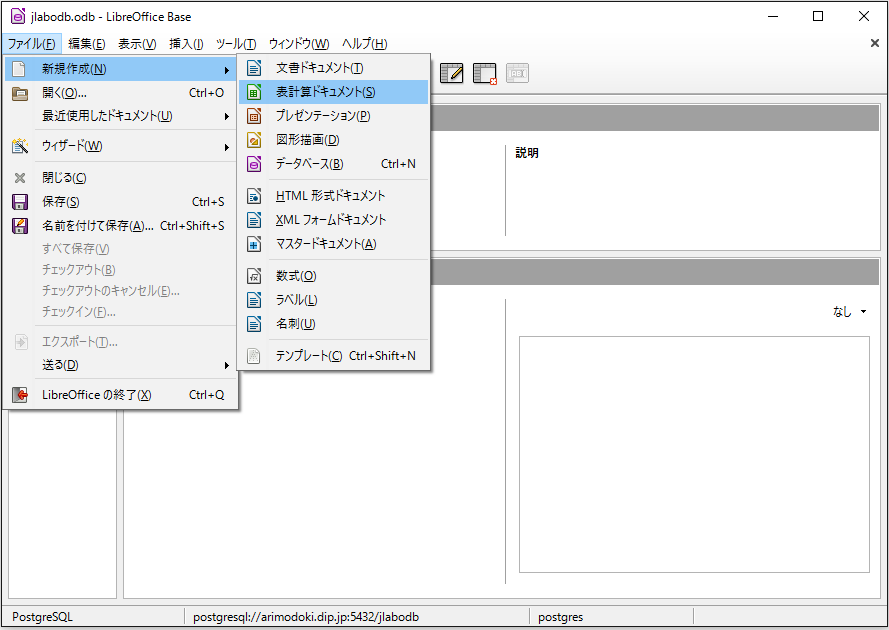The width and height of the screenshot is (889, 630).
Task: Click the database icon beside データベース
Action: [x=254, y=164]
